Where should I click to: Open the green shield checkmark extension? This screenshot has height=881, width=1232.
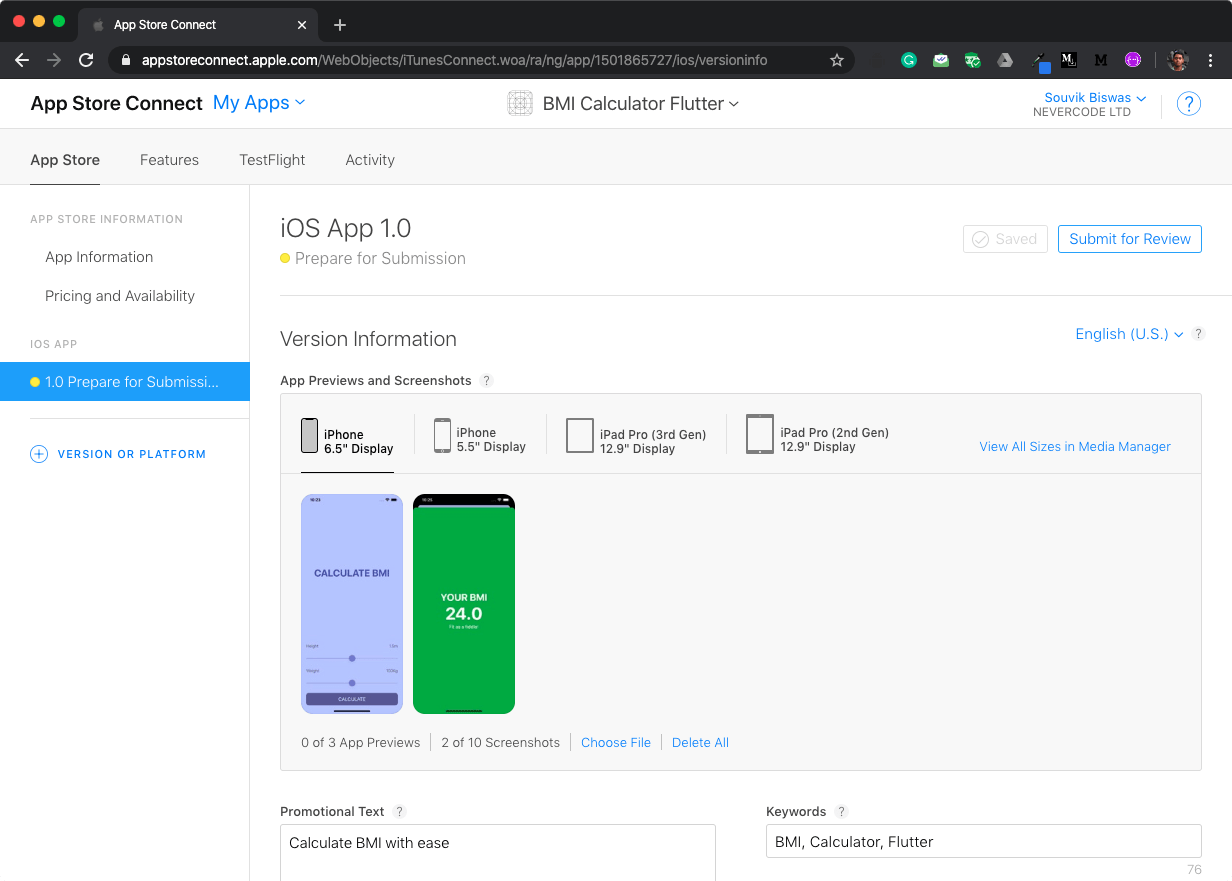click(973, 60)
